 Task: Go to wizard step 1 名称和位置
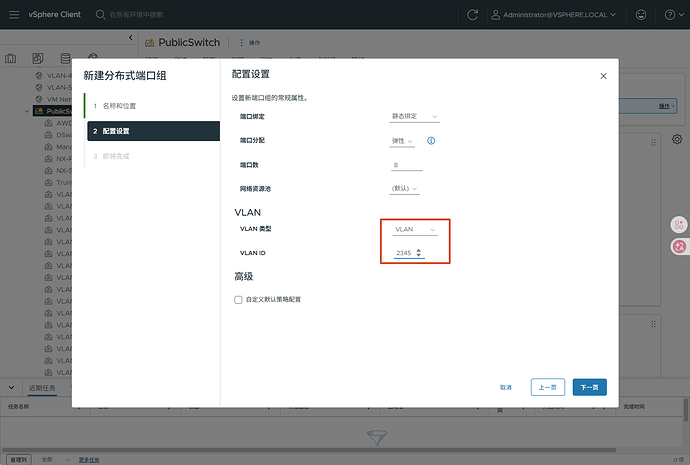[120, 106]
